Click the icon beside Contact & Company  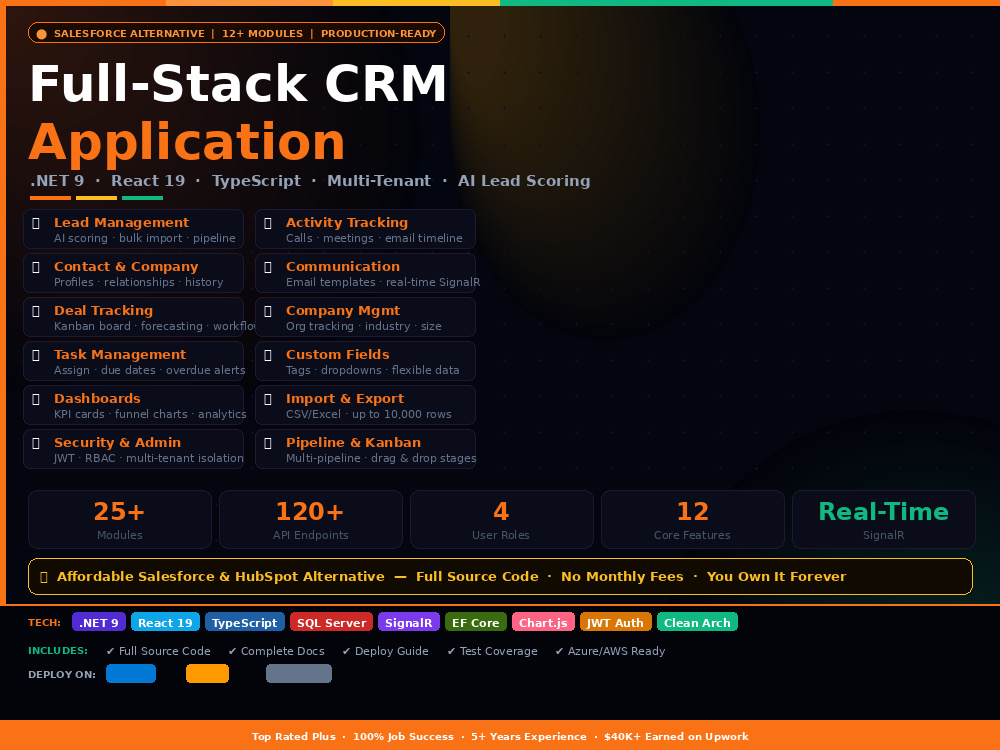click(x=36, y=267)
